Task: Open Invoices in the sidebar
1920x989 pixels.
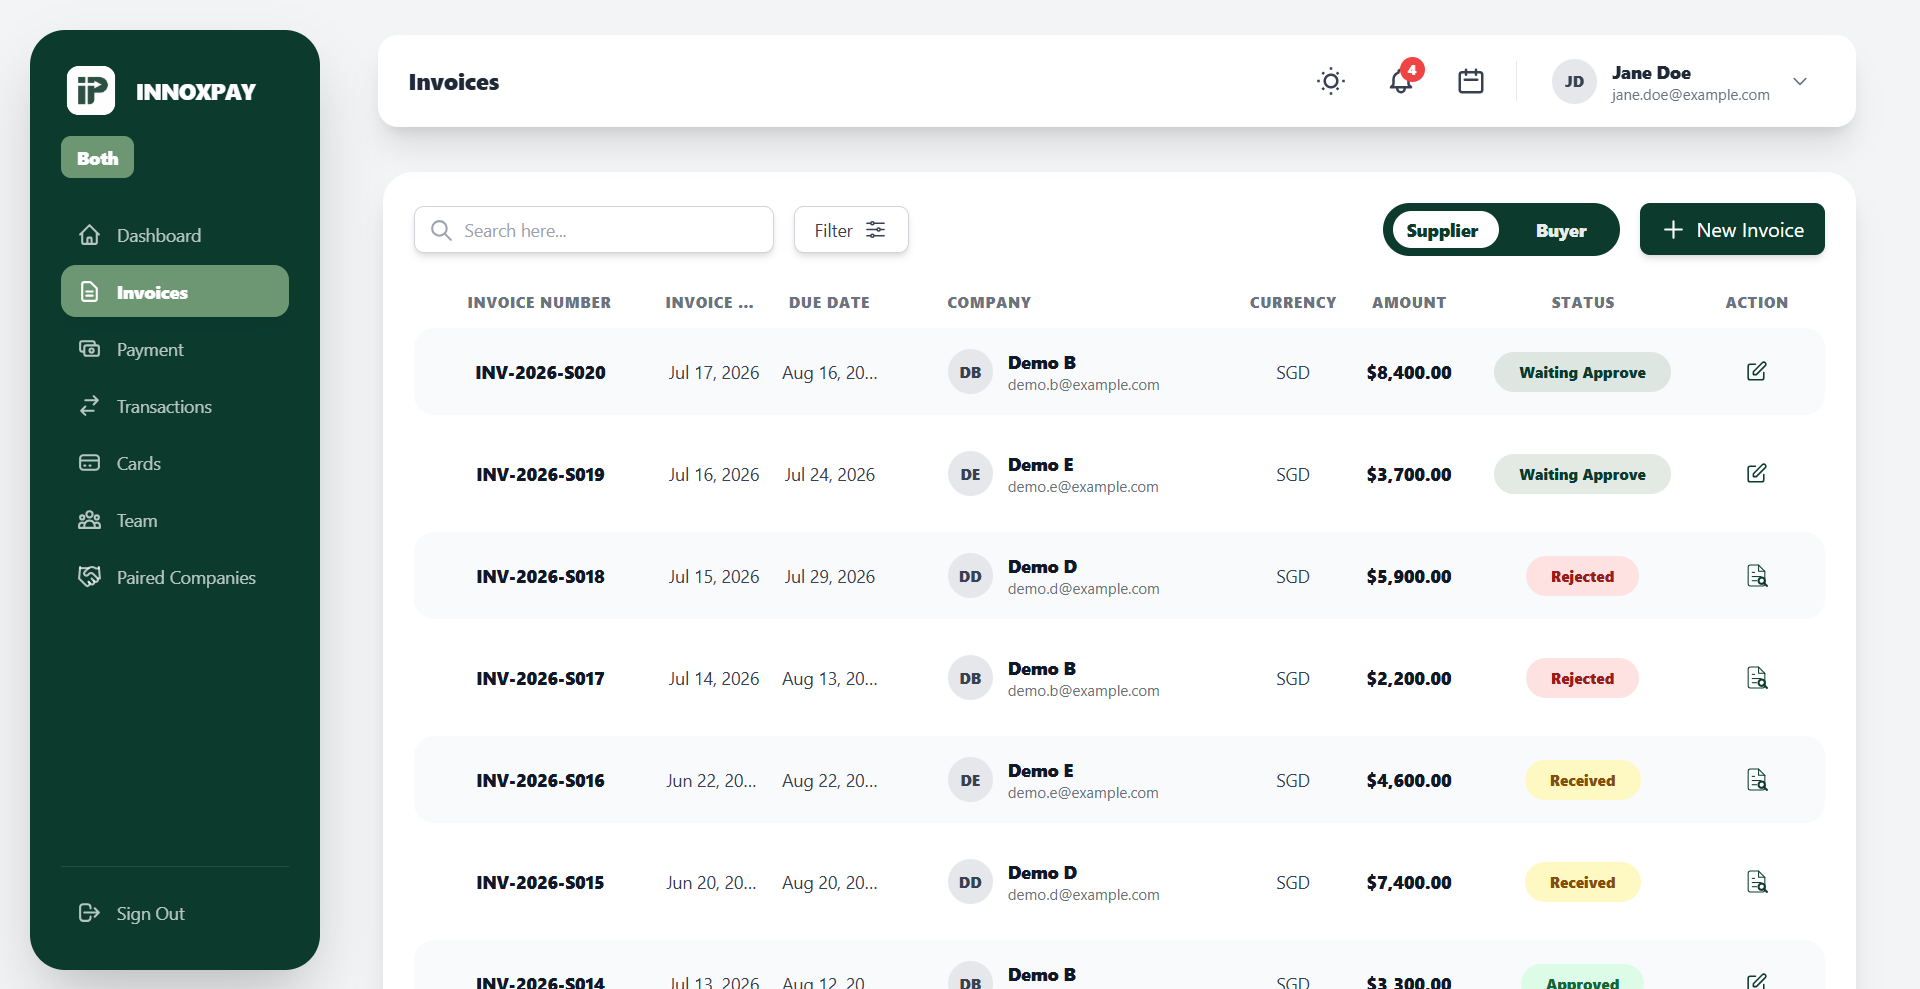Action: 175,291
